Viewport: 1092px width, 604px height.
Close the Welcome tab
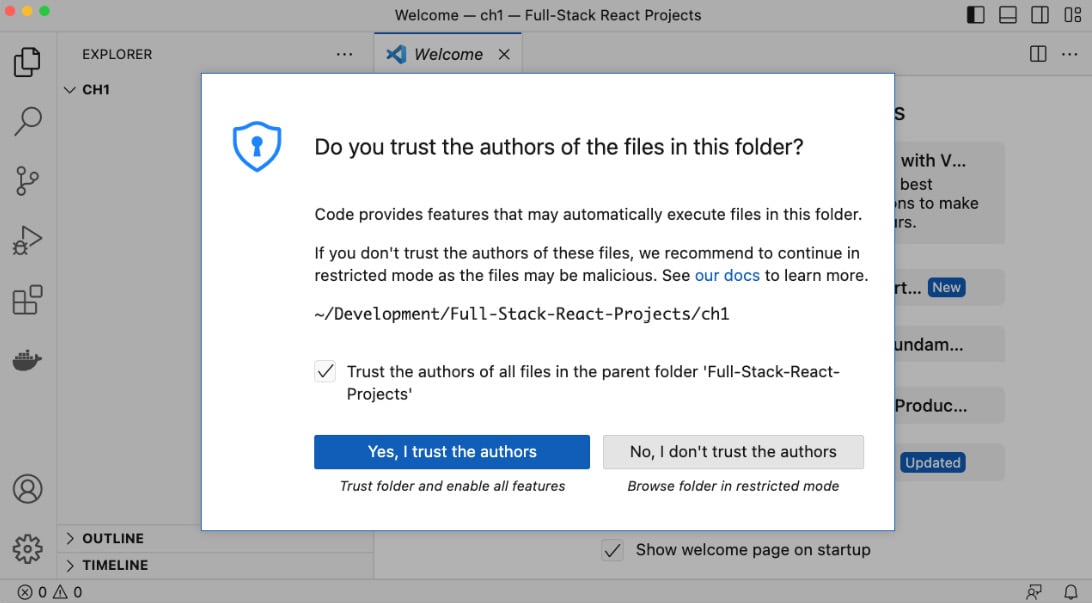pos(504,54)
